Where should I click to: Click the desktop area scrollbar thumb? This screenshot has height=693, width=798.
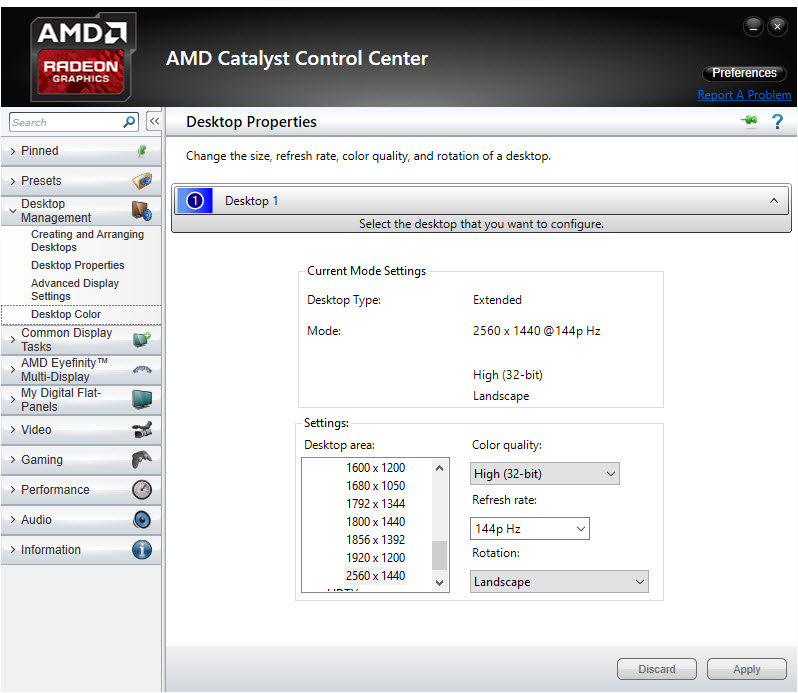[x=440, y=556]
